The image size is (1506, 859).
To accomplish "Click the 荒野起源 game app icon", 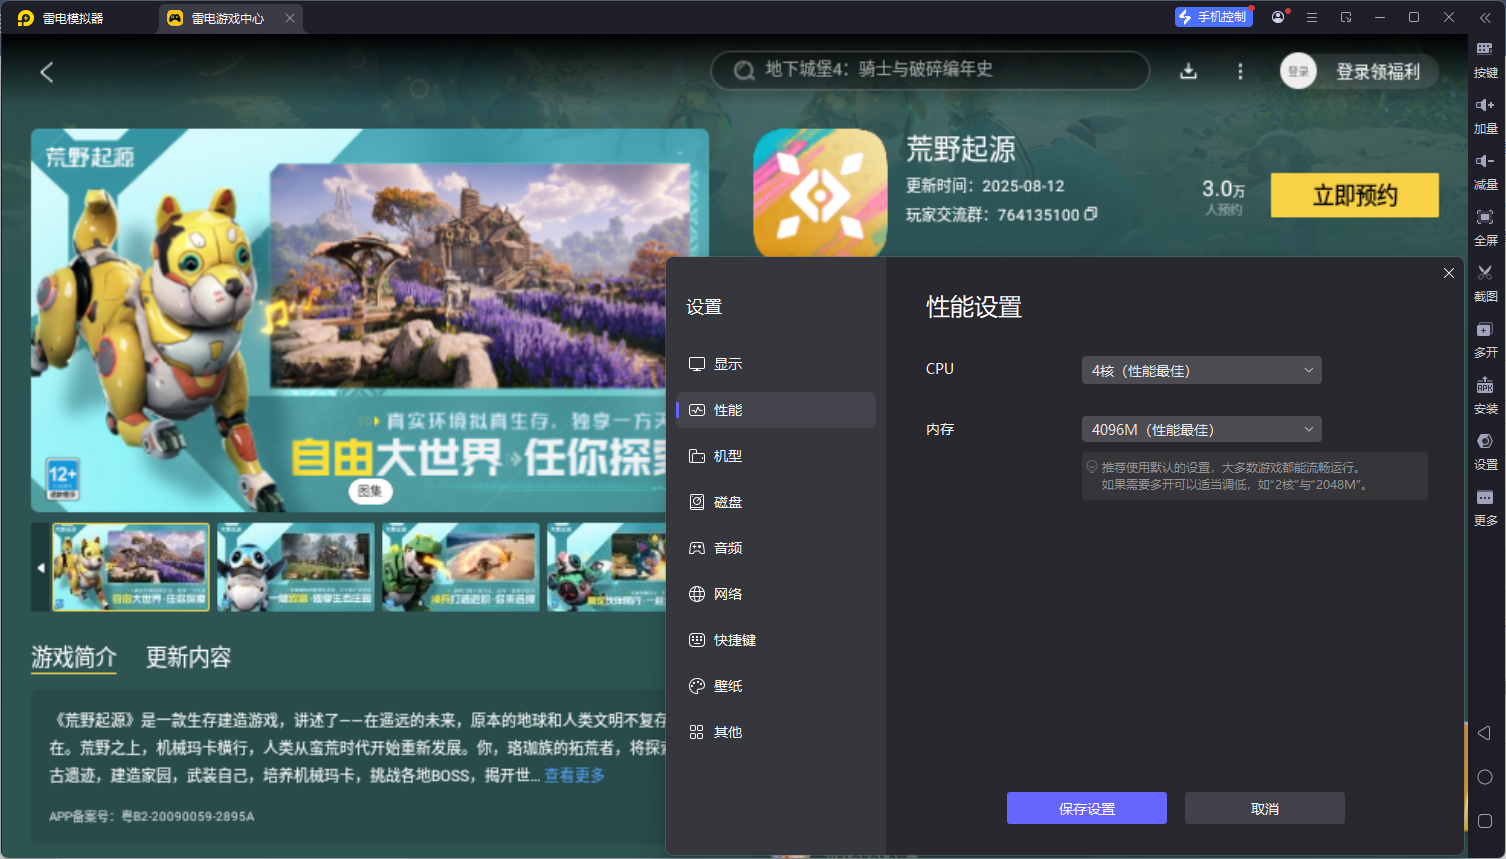I will (820, 193).
